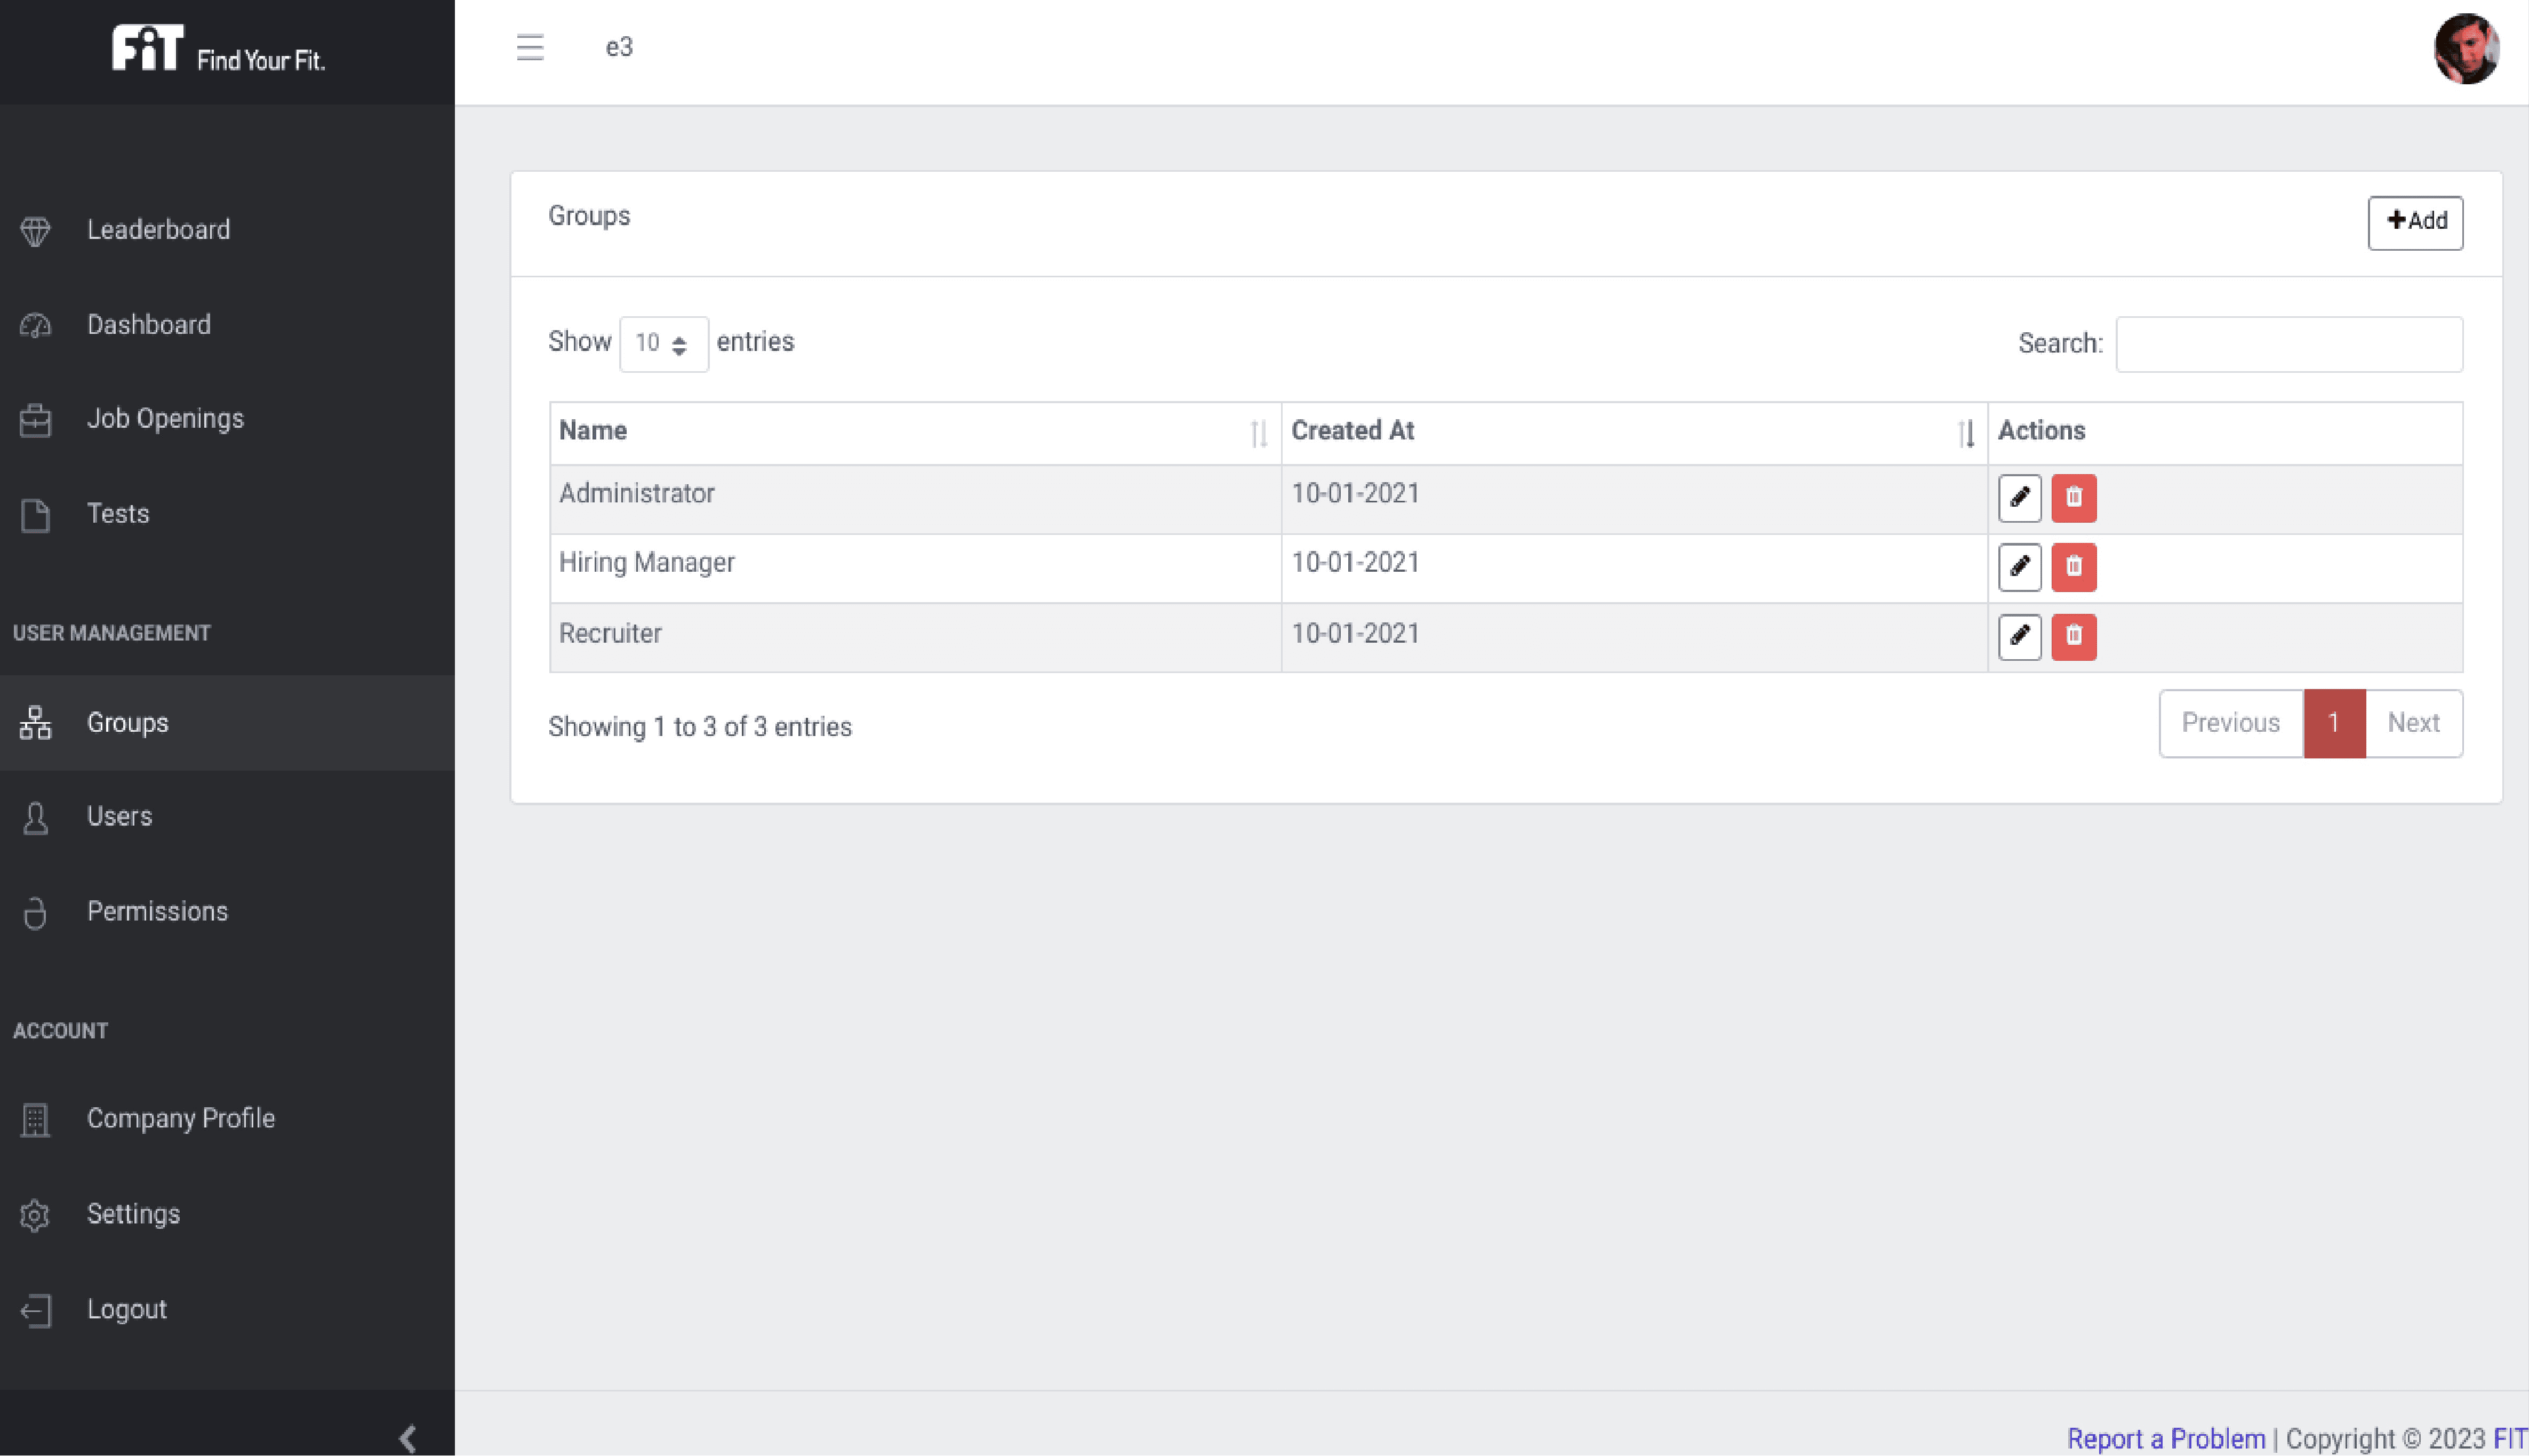Click the FIT footer link
Screen dimensions: 2529x1456
pos(2510,1439)
